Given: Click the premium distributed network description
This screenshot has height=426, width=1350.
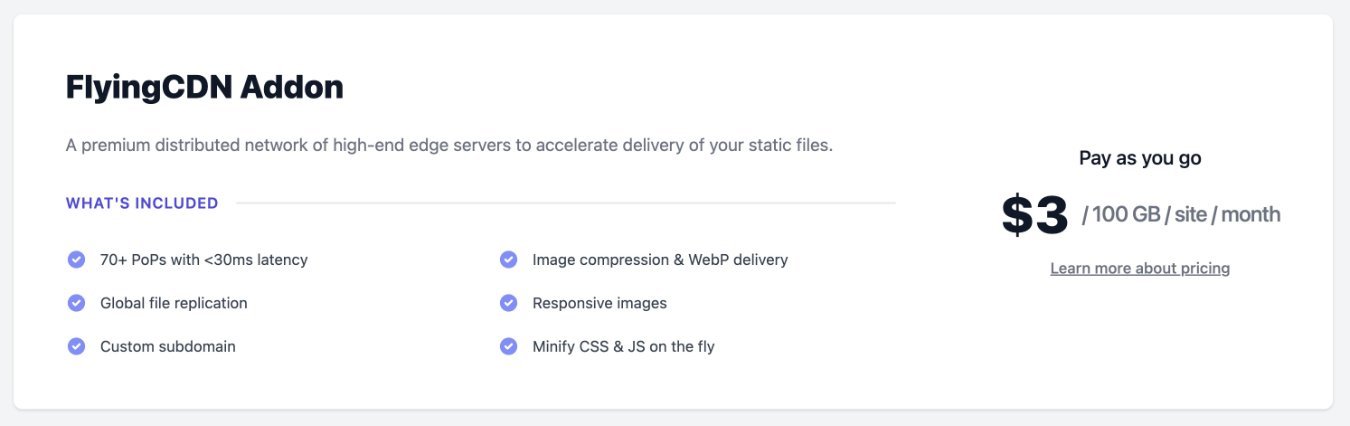Looking at the screenshot, I should pyautogui.click(x=449, y=145).
